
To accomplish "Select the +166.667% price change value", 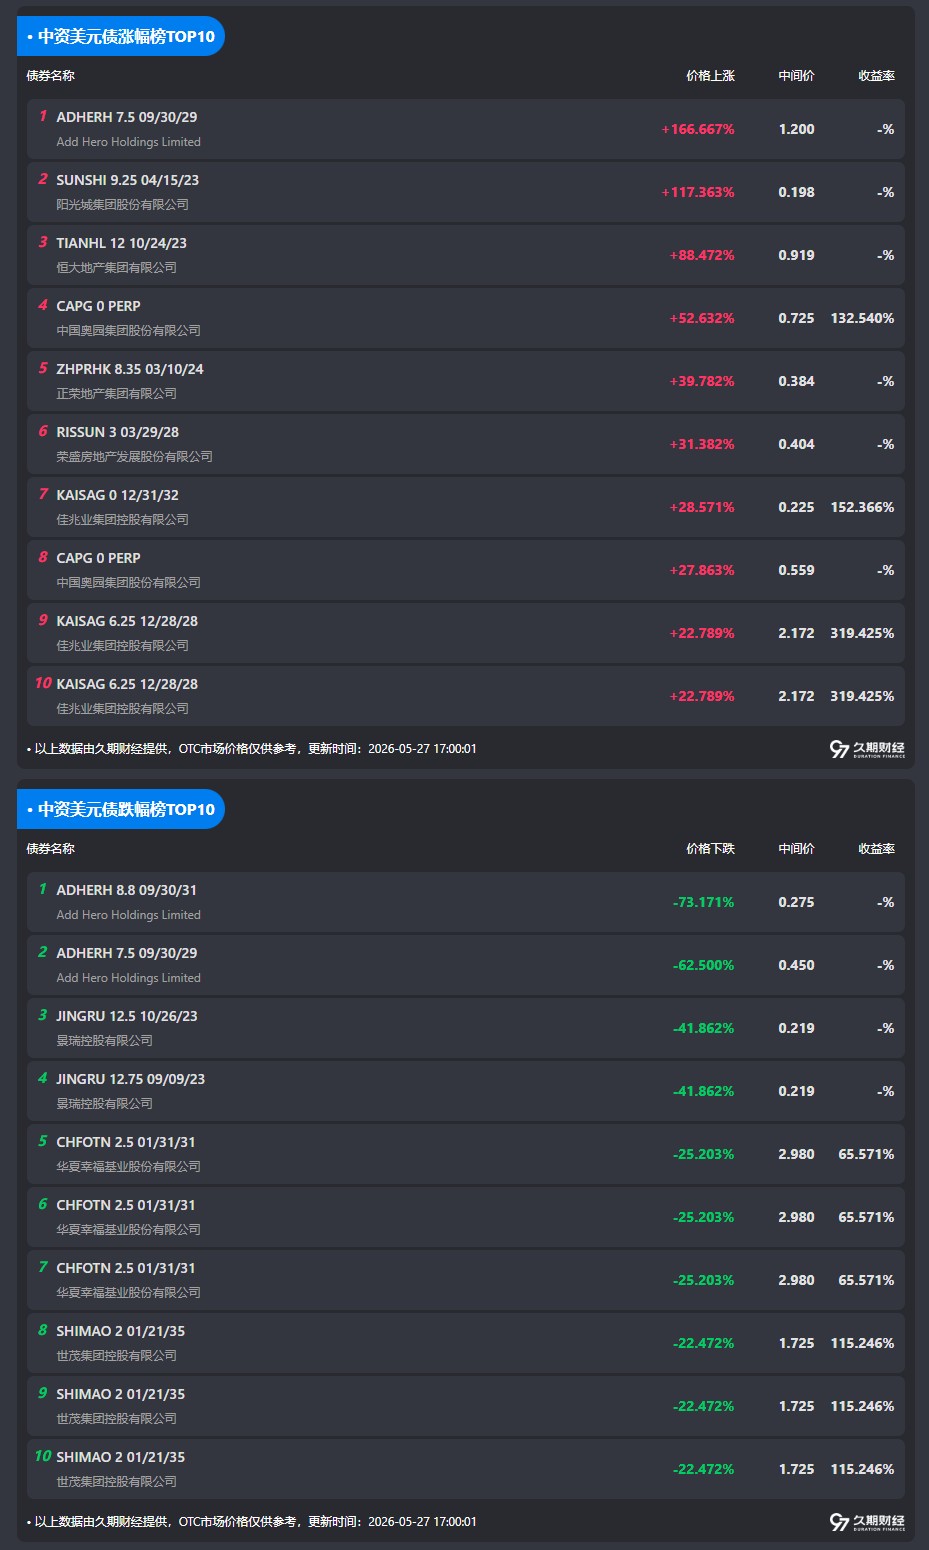I will (698, 130).
